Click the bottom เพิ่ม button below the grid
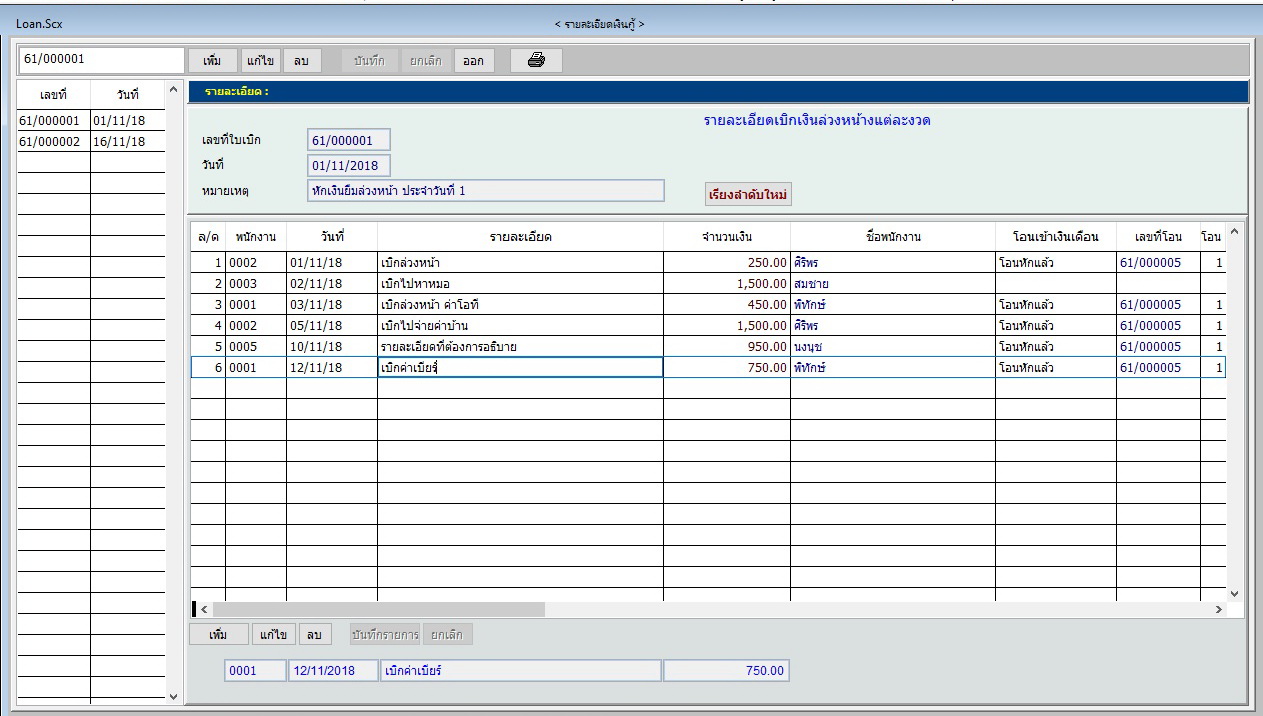 click(218, 635)
